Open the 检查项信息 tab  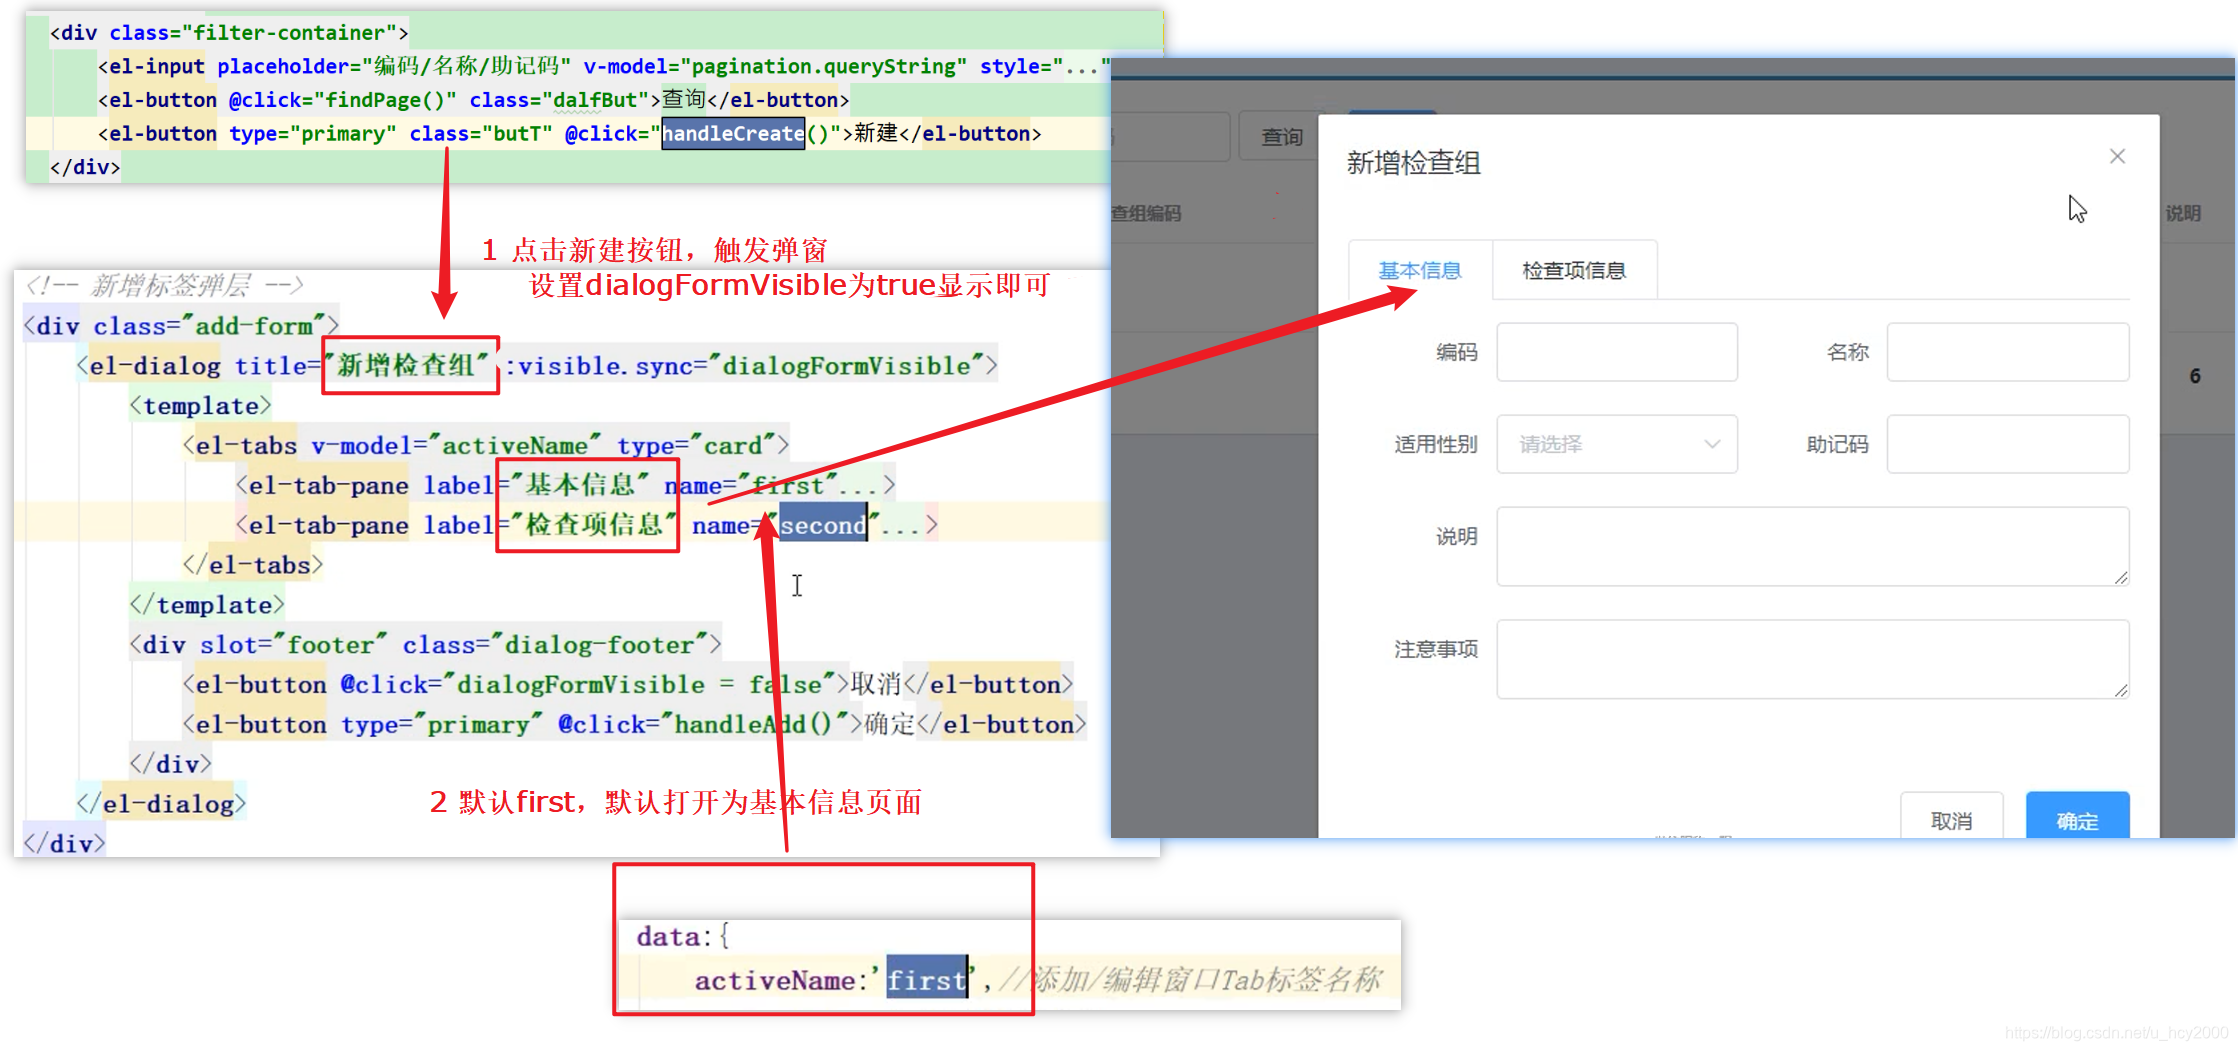tap(1574, 270)
